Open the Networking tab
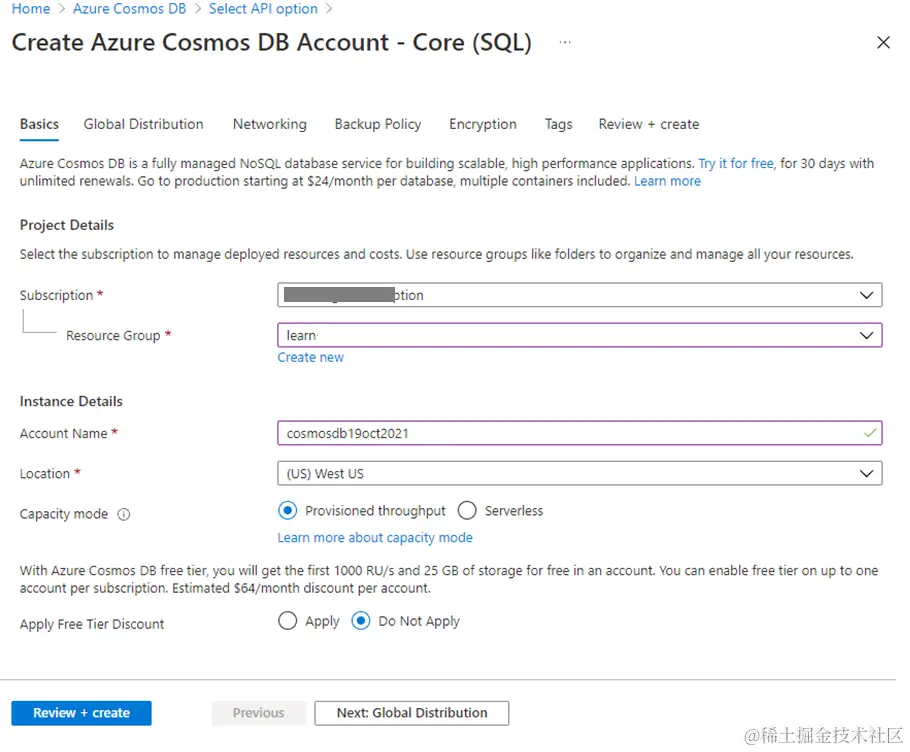The width and height of the screenshot is (910, 752). tap(269, 124)
